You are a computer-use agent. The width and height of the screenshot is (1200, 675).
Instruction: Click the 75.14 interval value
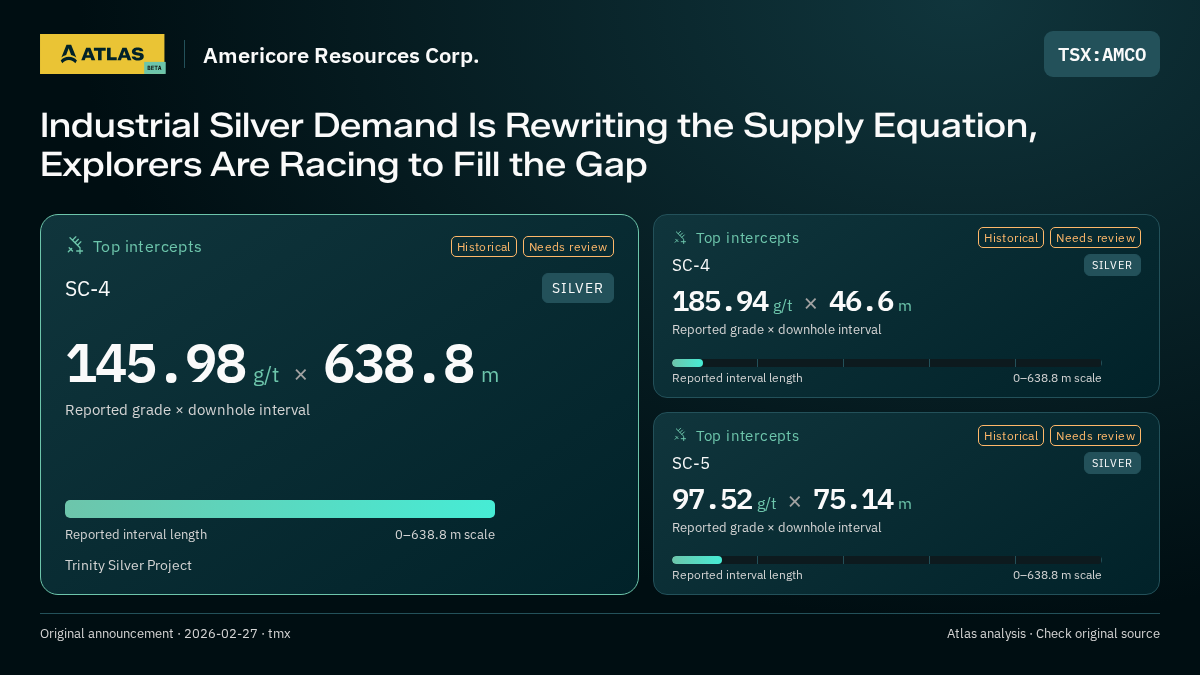point(853,499)
